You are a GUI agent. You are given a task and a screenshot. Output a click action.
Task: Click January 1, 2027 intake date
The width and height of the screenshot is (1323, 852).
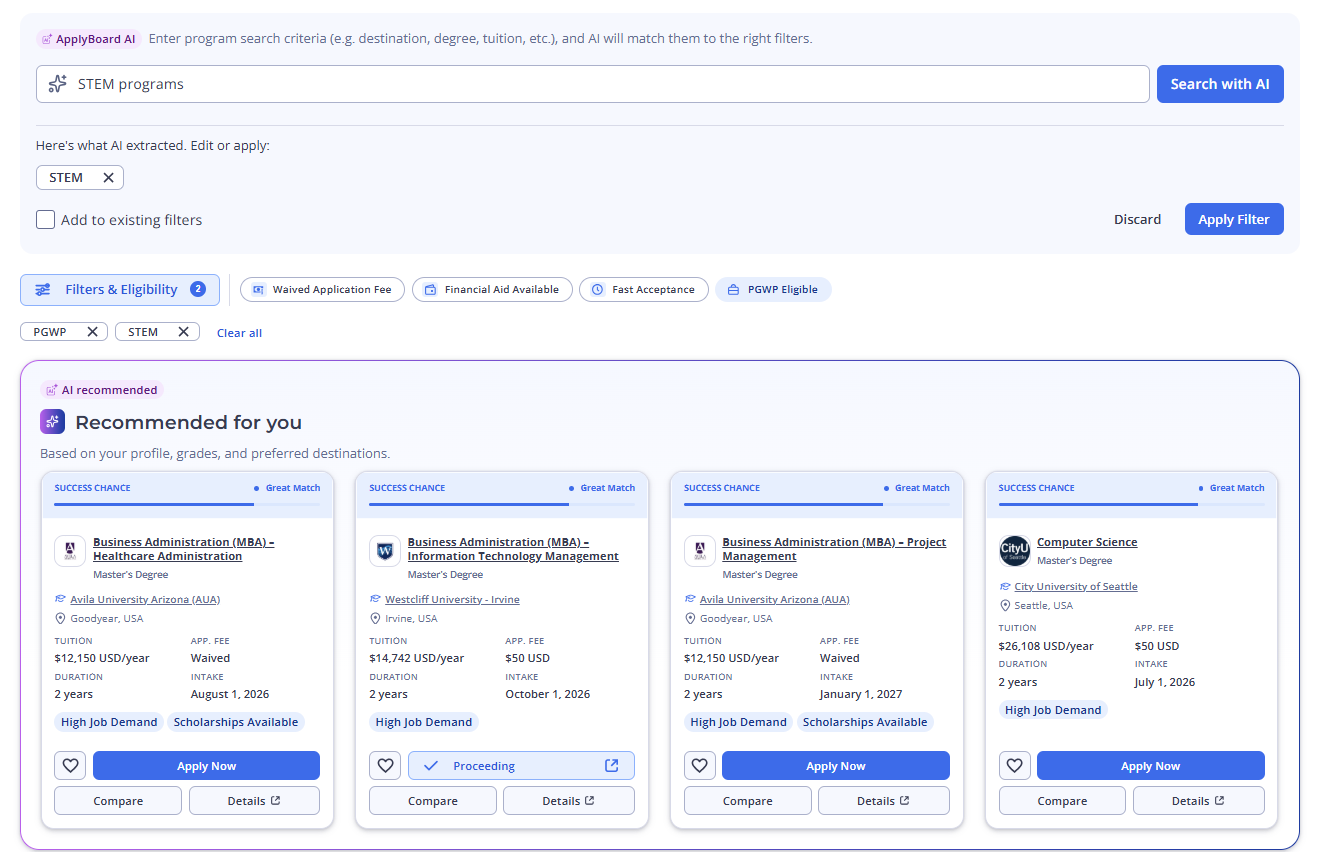click(861, 694)
